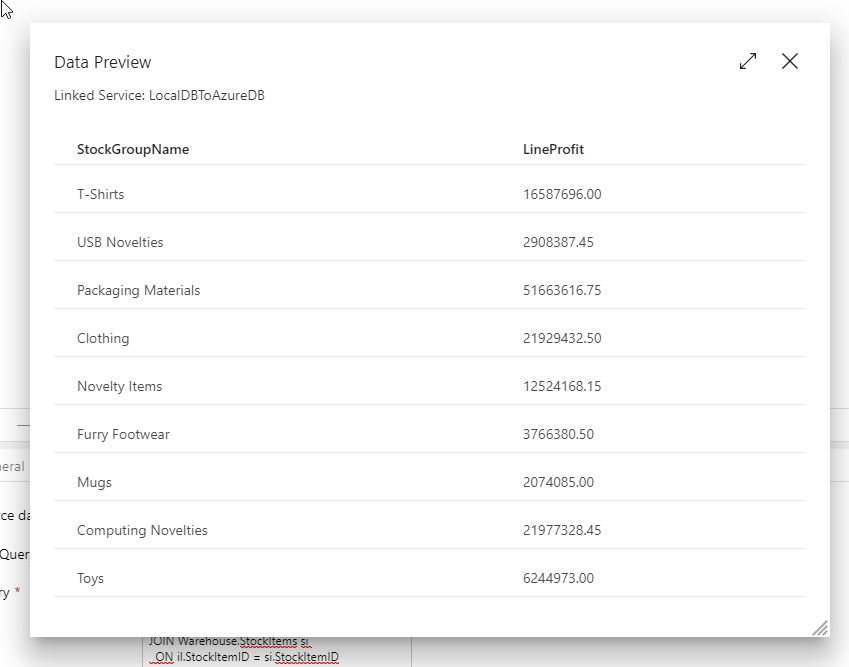
Task: Click the Toys cell
Action: point(90,578)
